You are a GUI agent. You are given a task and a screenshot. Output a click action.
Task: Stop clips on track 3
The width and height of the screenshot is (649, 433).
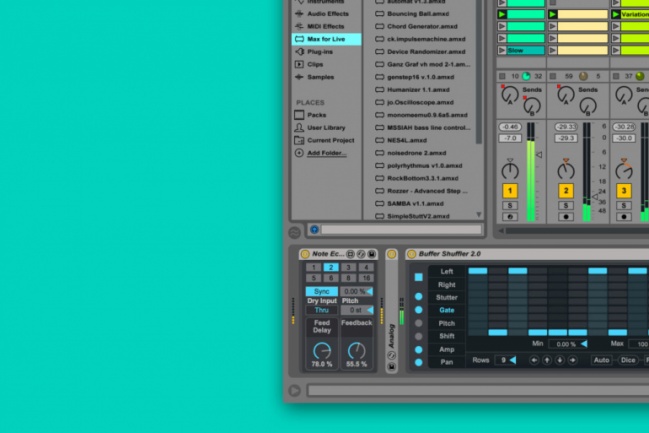[x=616, y=76]
